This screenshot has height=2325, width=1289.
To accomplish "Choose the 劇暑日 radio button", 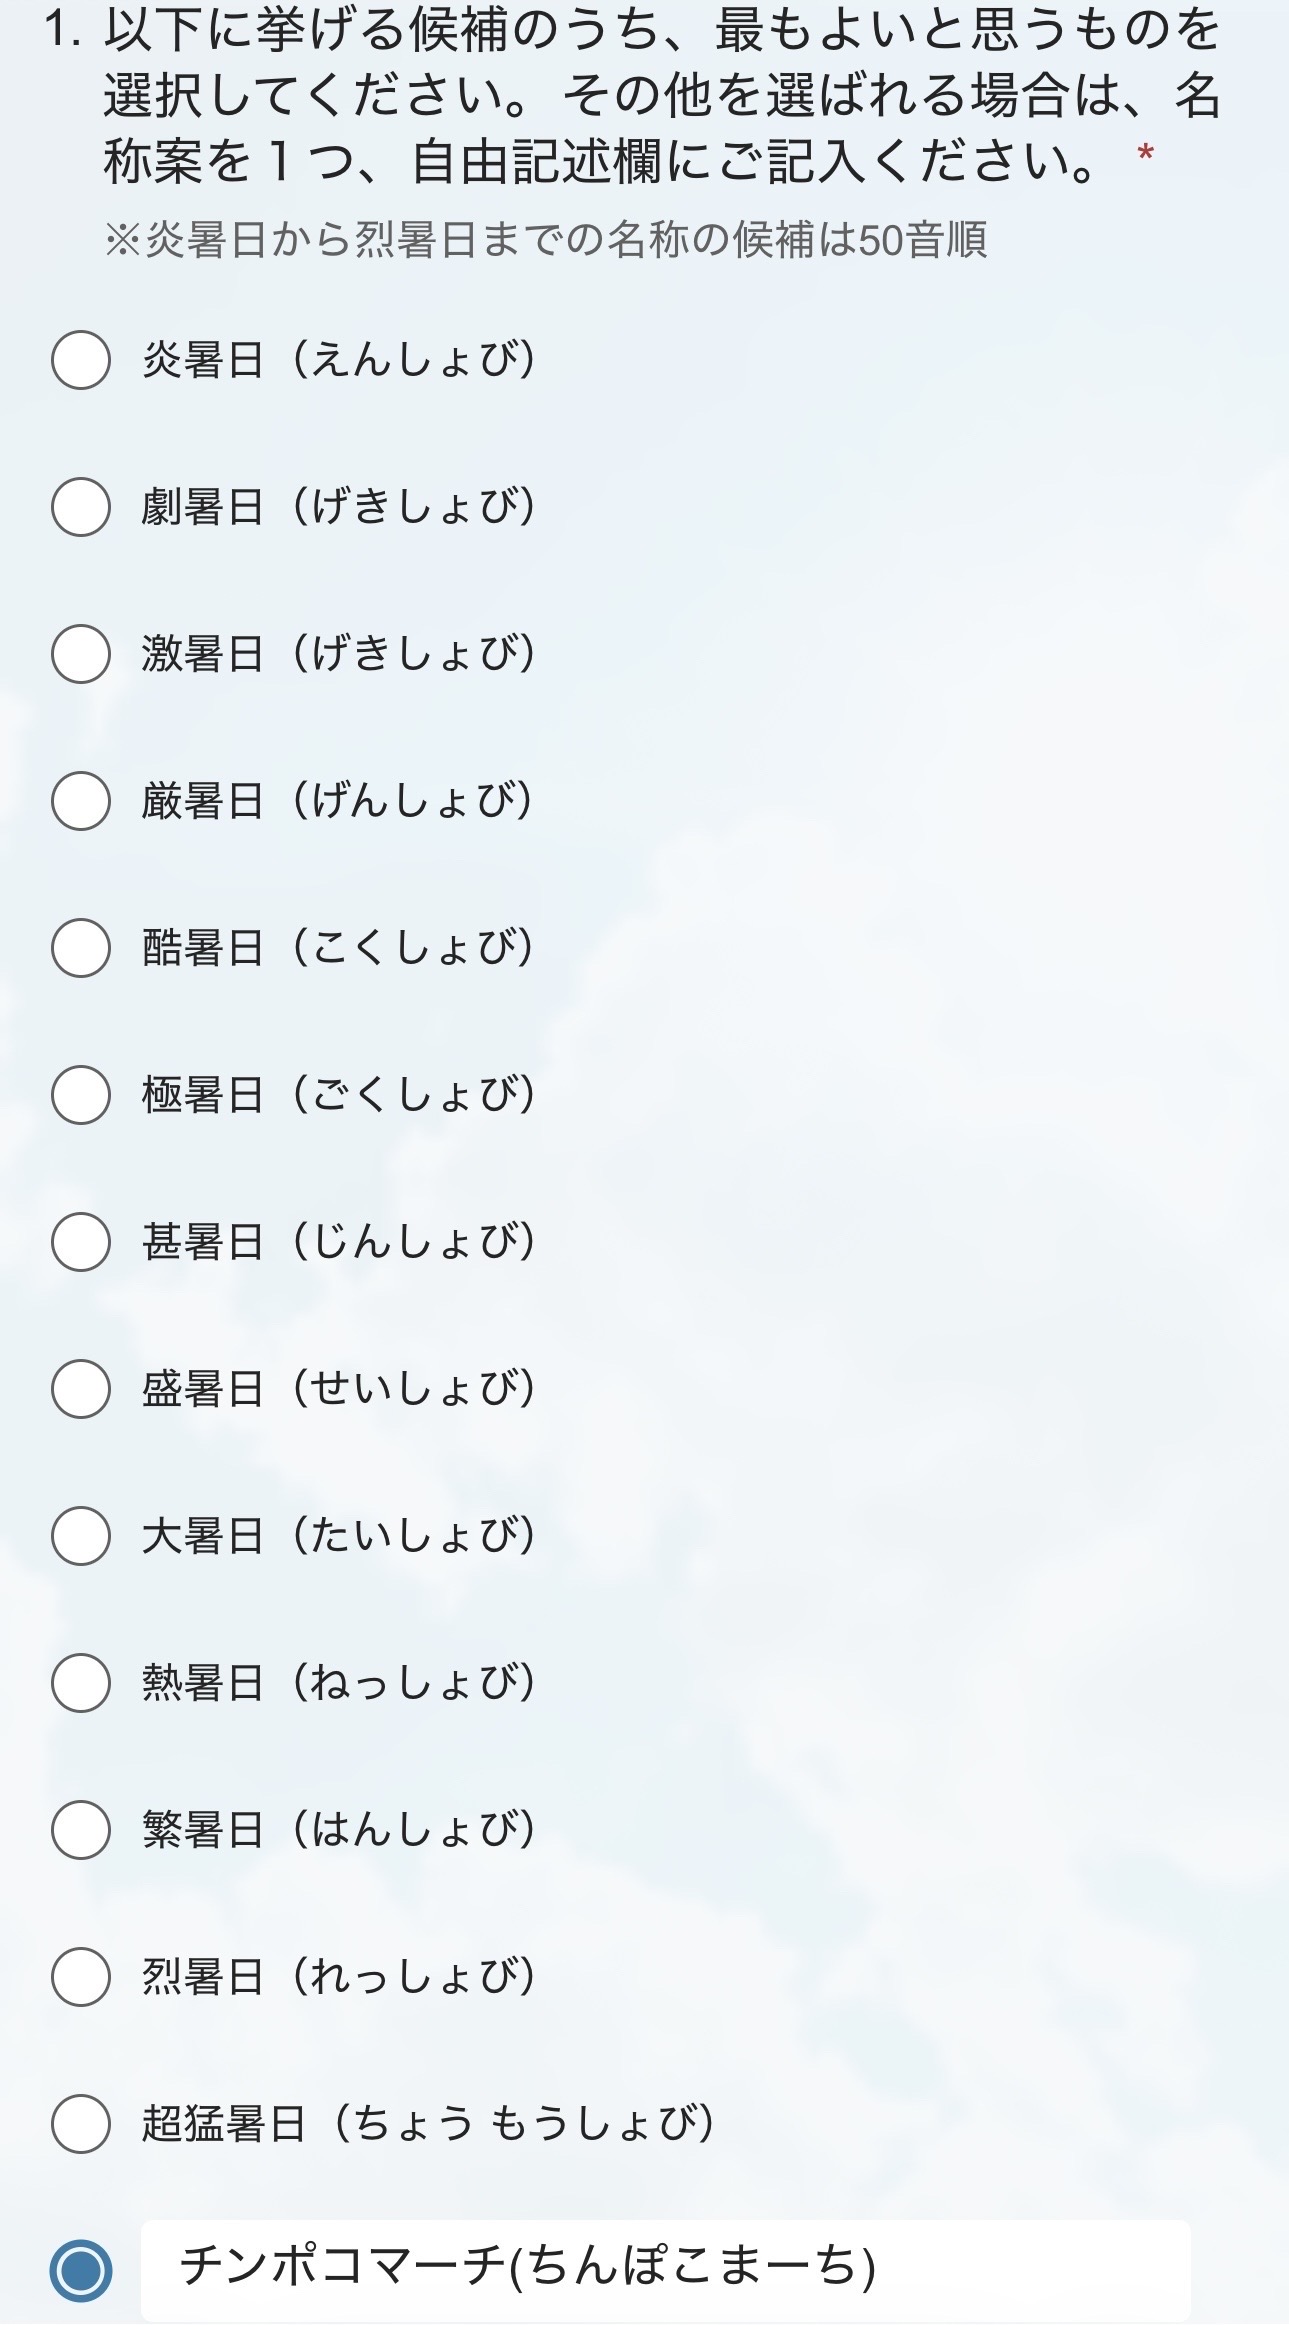I will (x=81, y=507).
